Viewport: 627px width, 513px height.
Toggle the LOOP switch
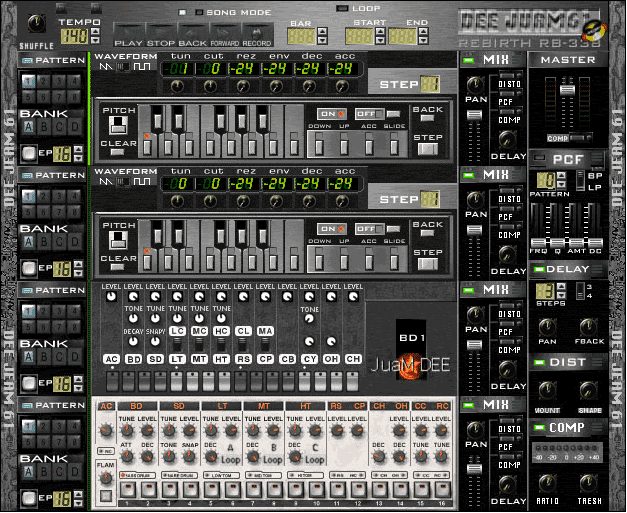click(342, 8)
